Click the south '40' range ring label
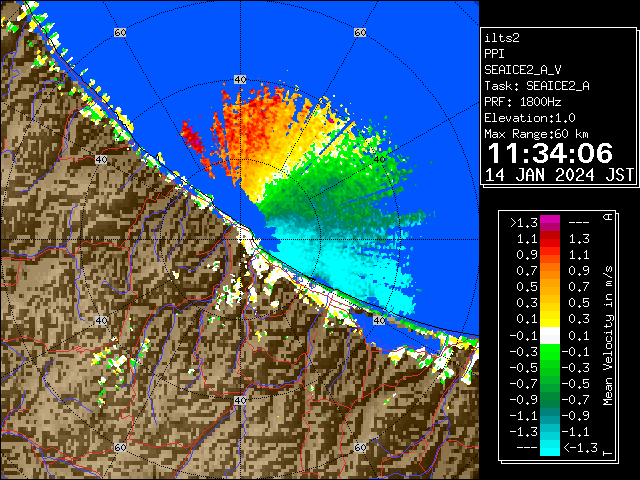Image resolution: width=640 pixels, height=480 pixels. tap(240, 400)
